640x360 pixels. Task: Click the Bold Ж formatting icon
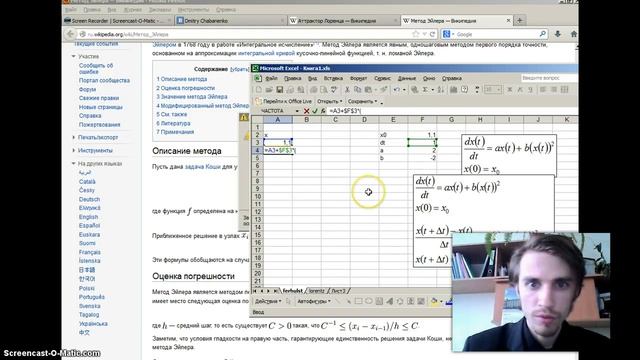pos(509,90)
